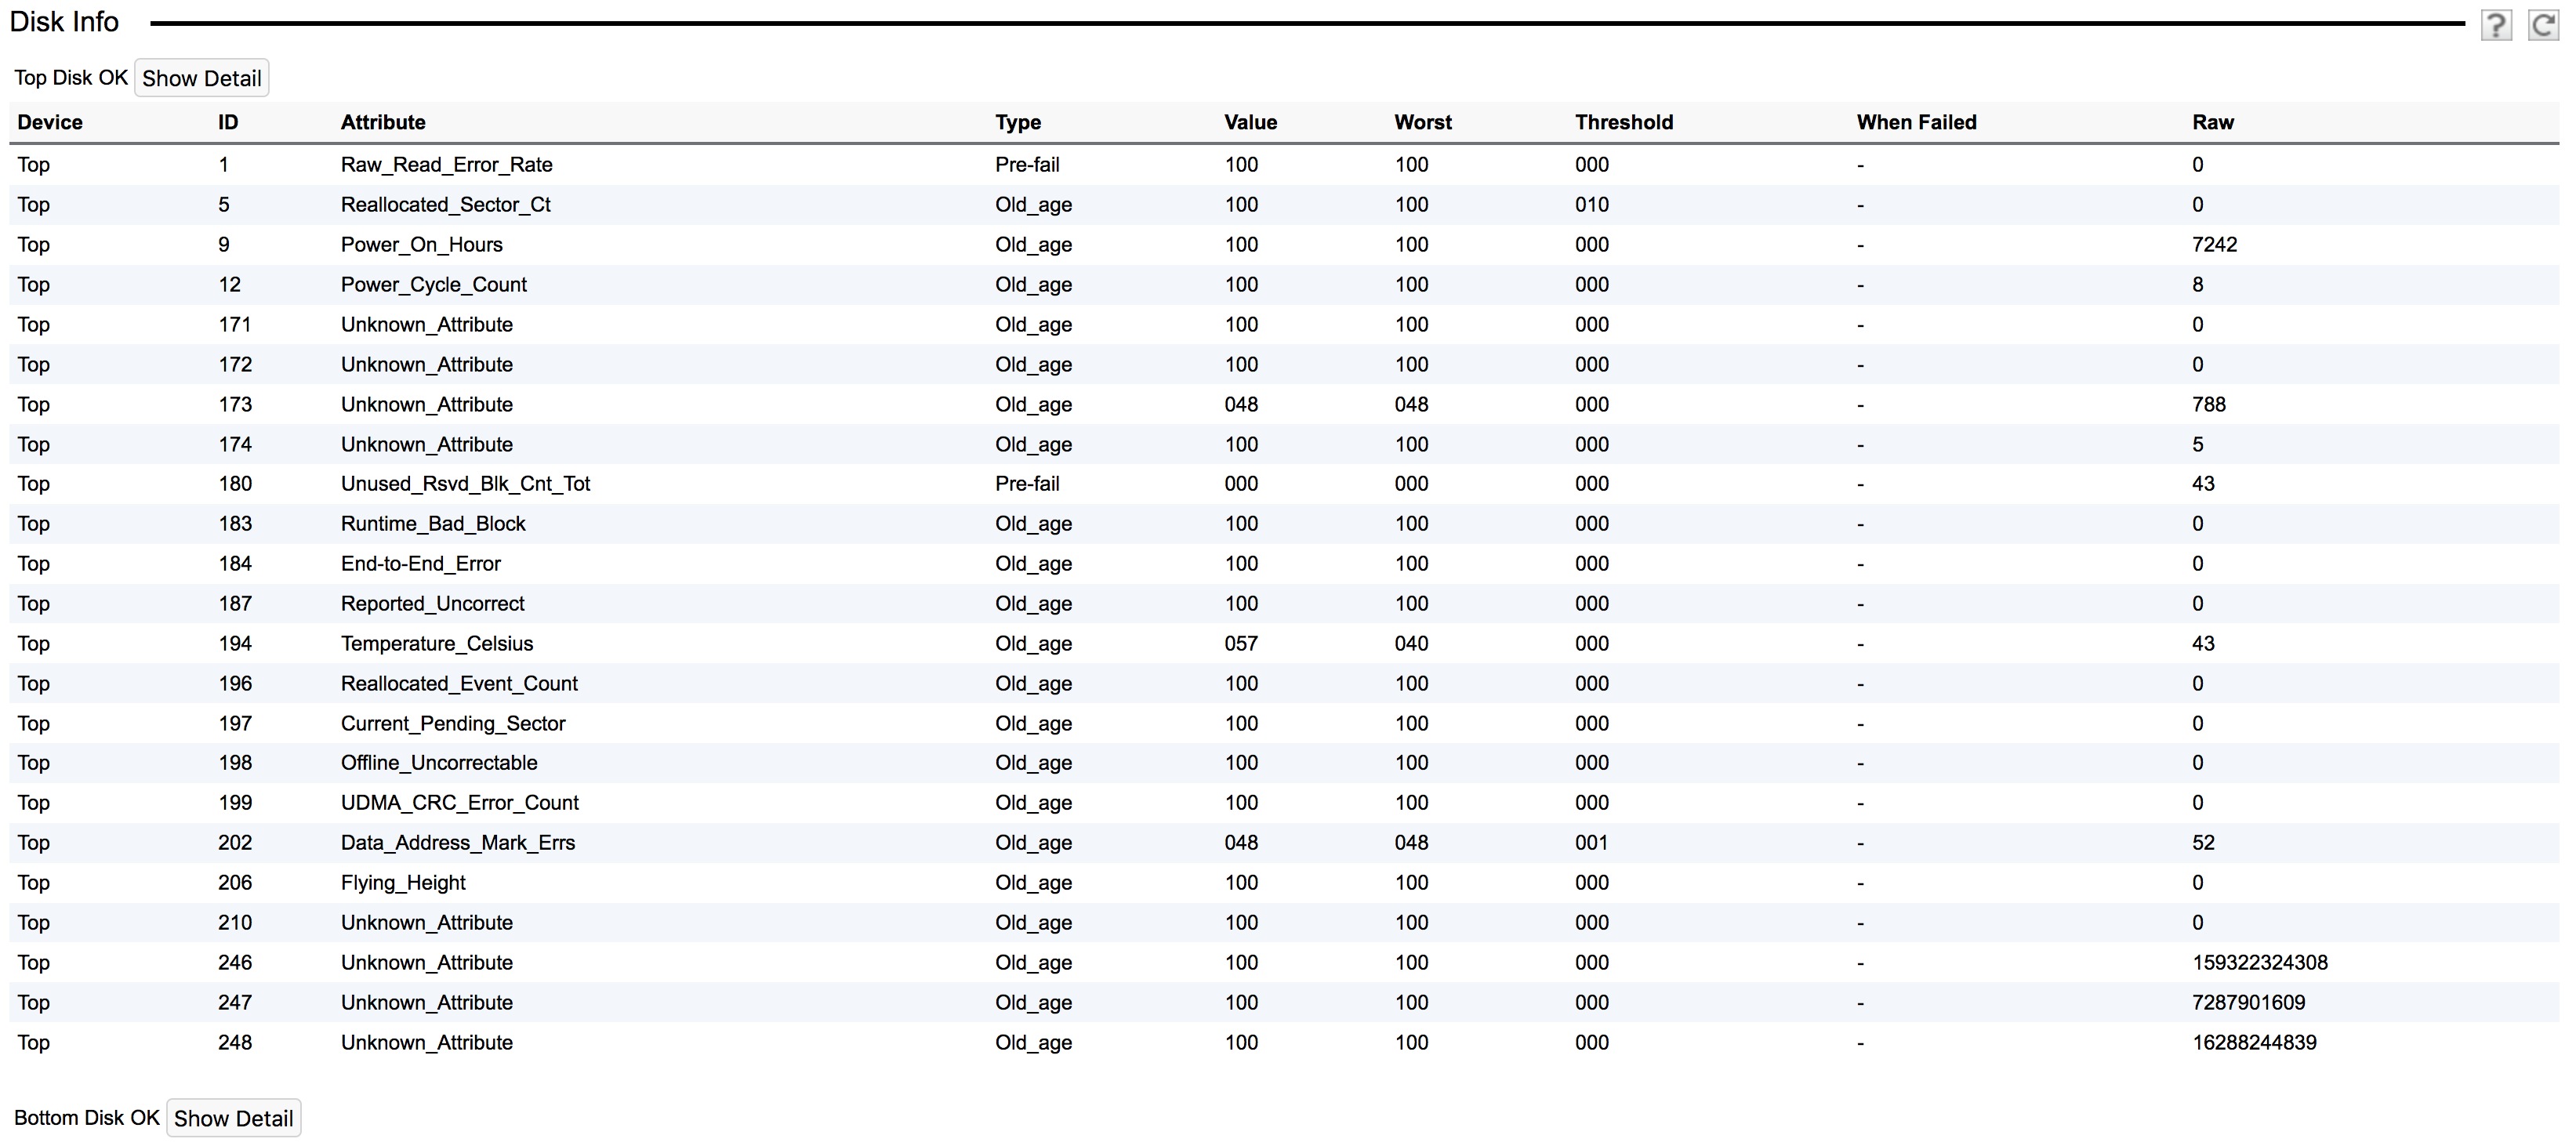This screenshot has height=1146, width=2576.
Task: Click the Threshold column header
Action: click(x=1624, y=122)
